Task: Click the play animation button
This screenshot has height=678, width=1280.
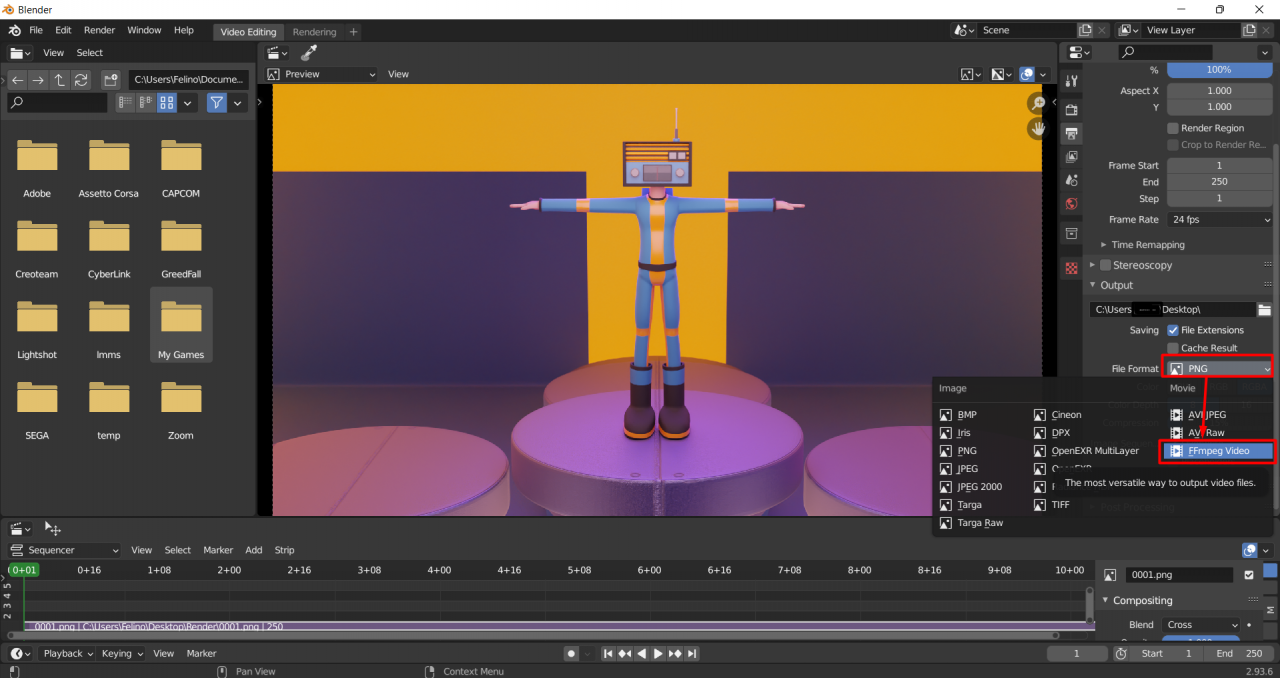Action: coord(658,654)
